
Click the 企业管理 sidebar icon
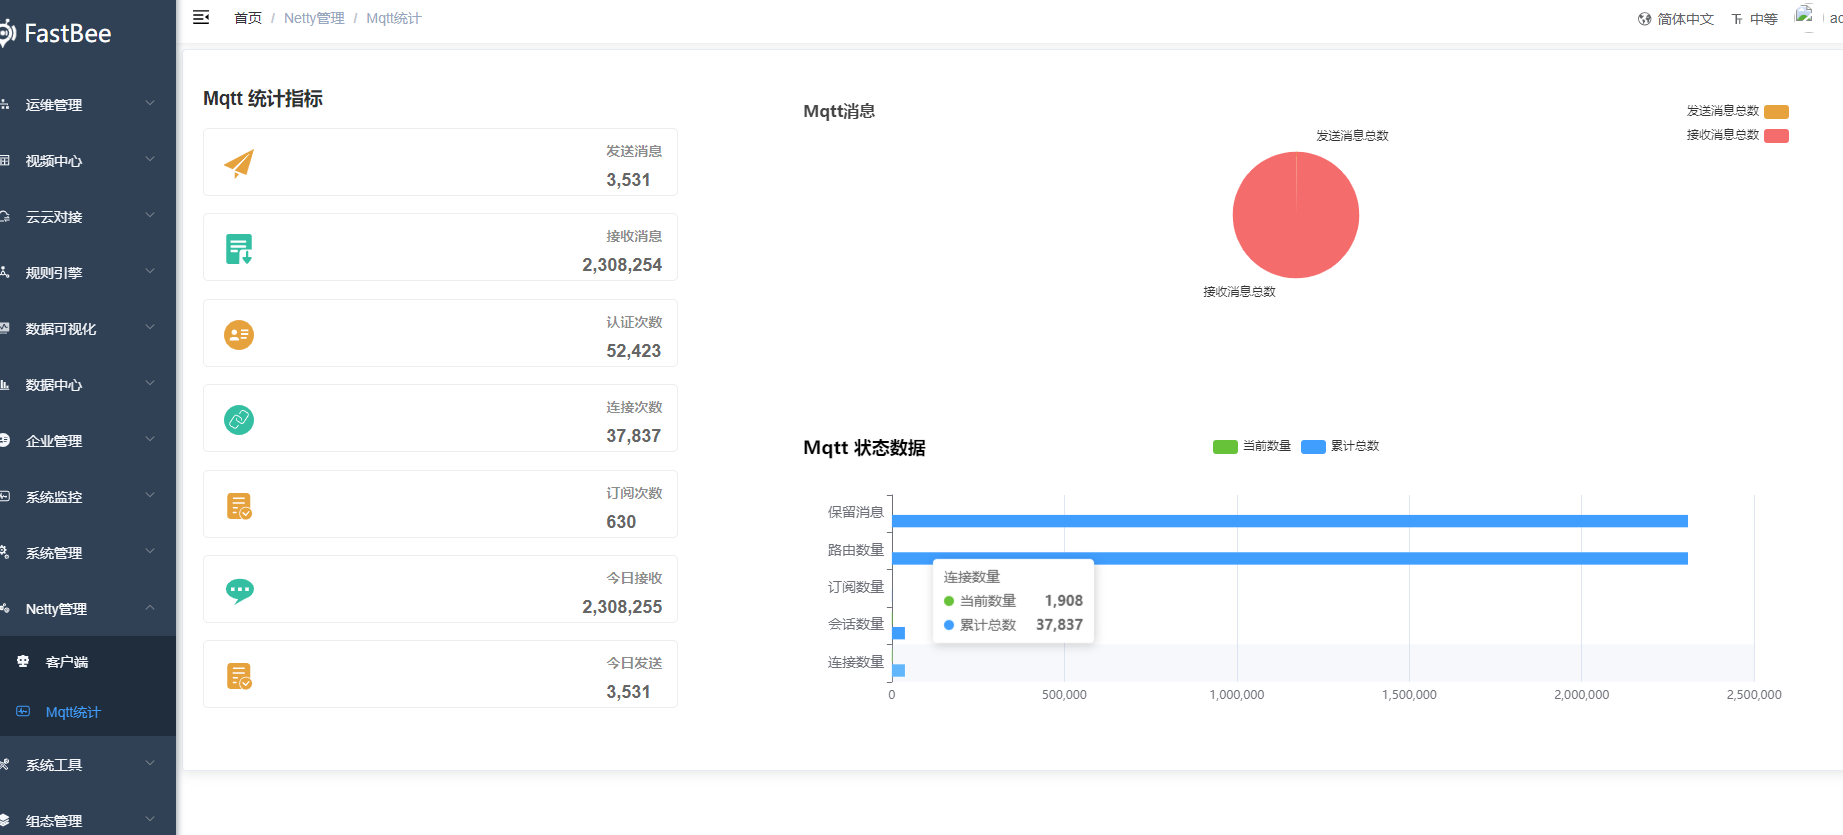5,440
